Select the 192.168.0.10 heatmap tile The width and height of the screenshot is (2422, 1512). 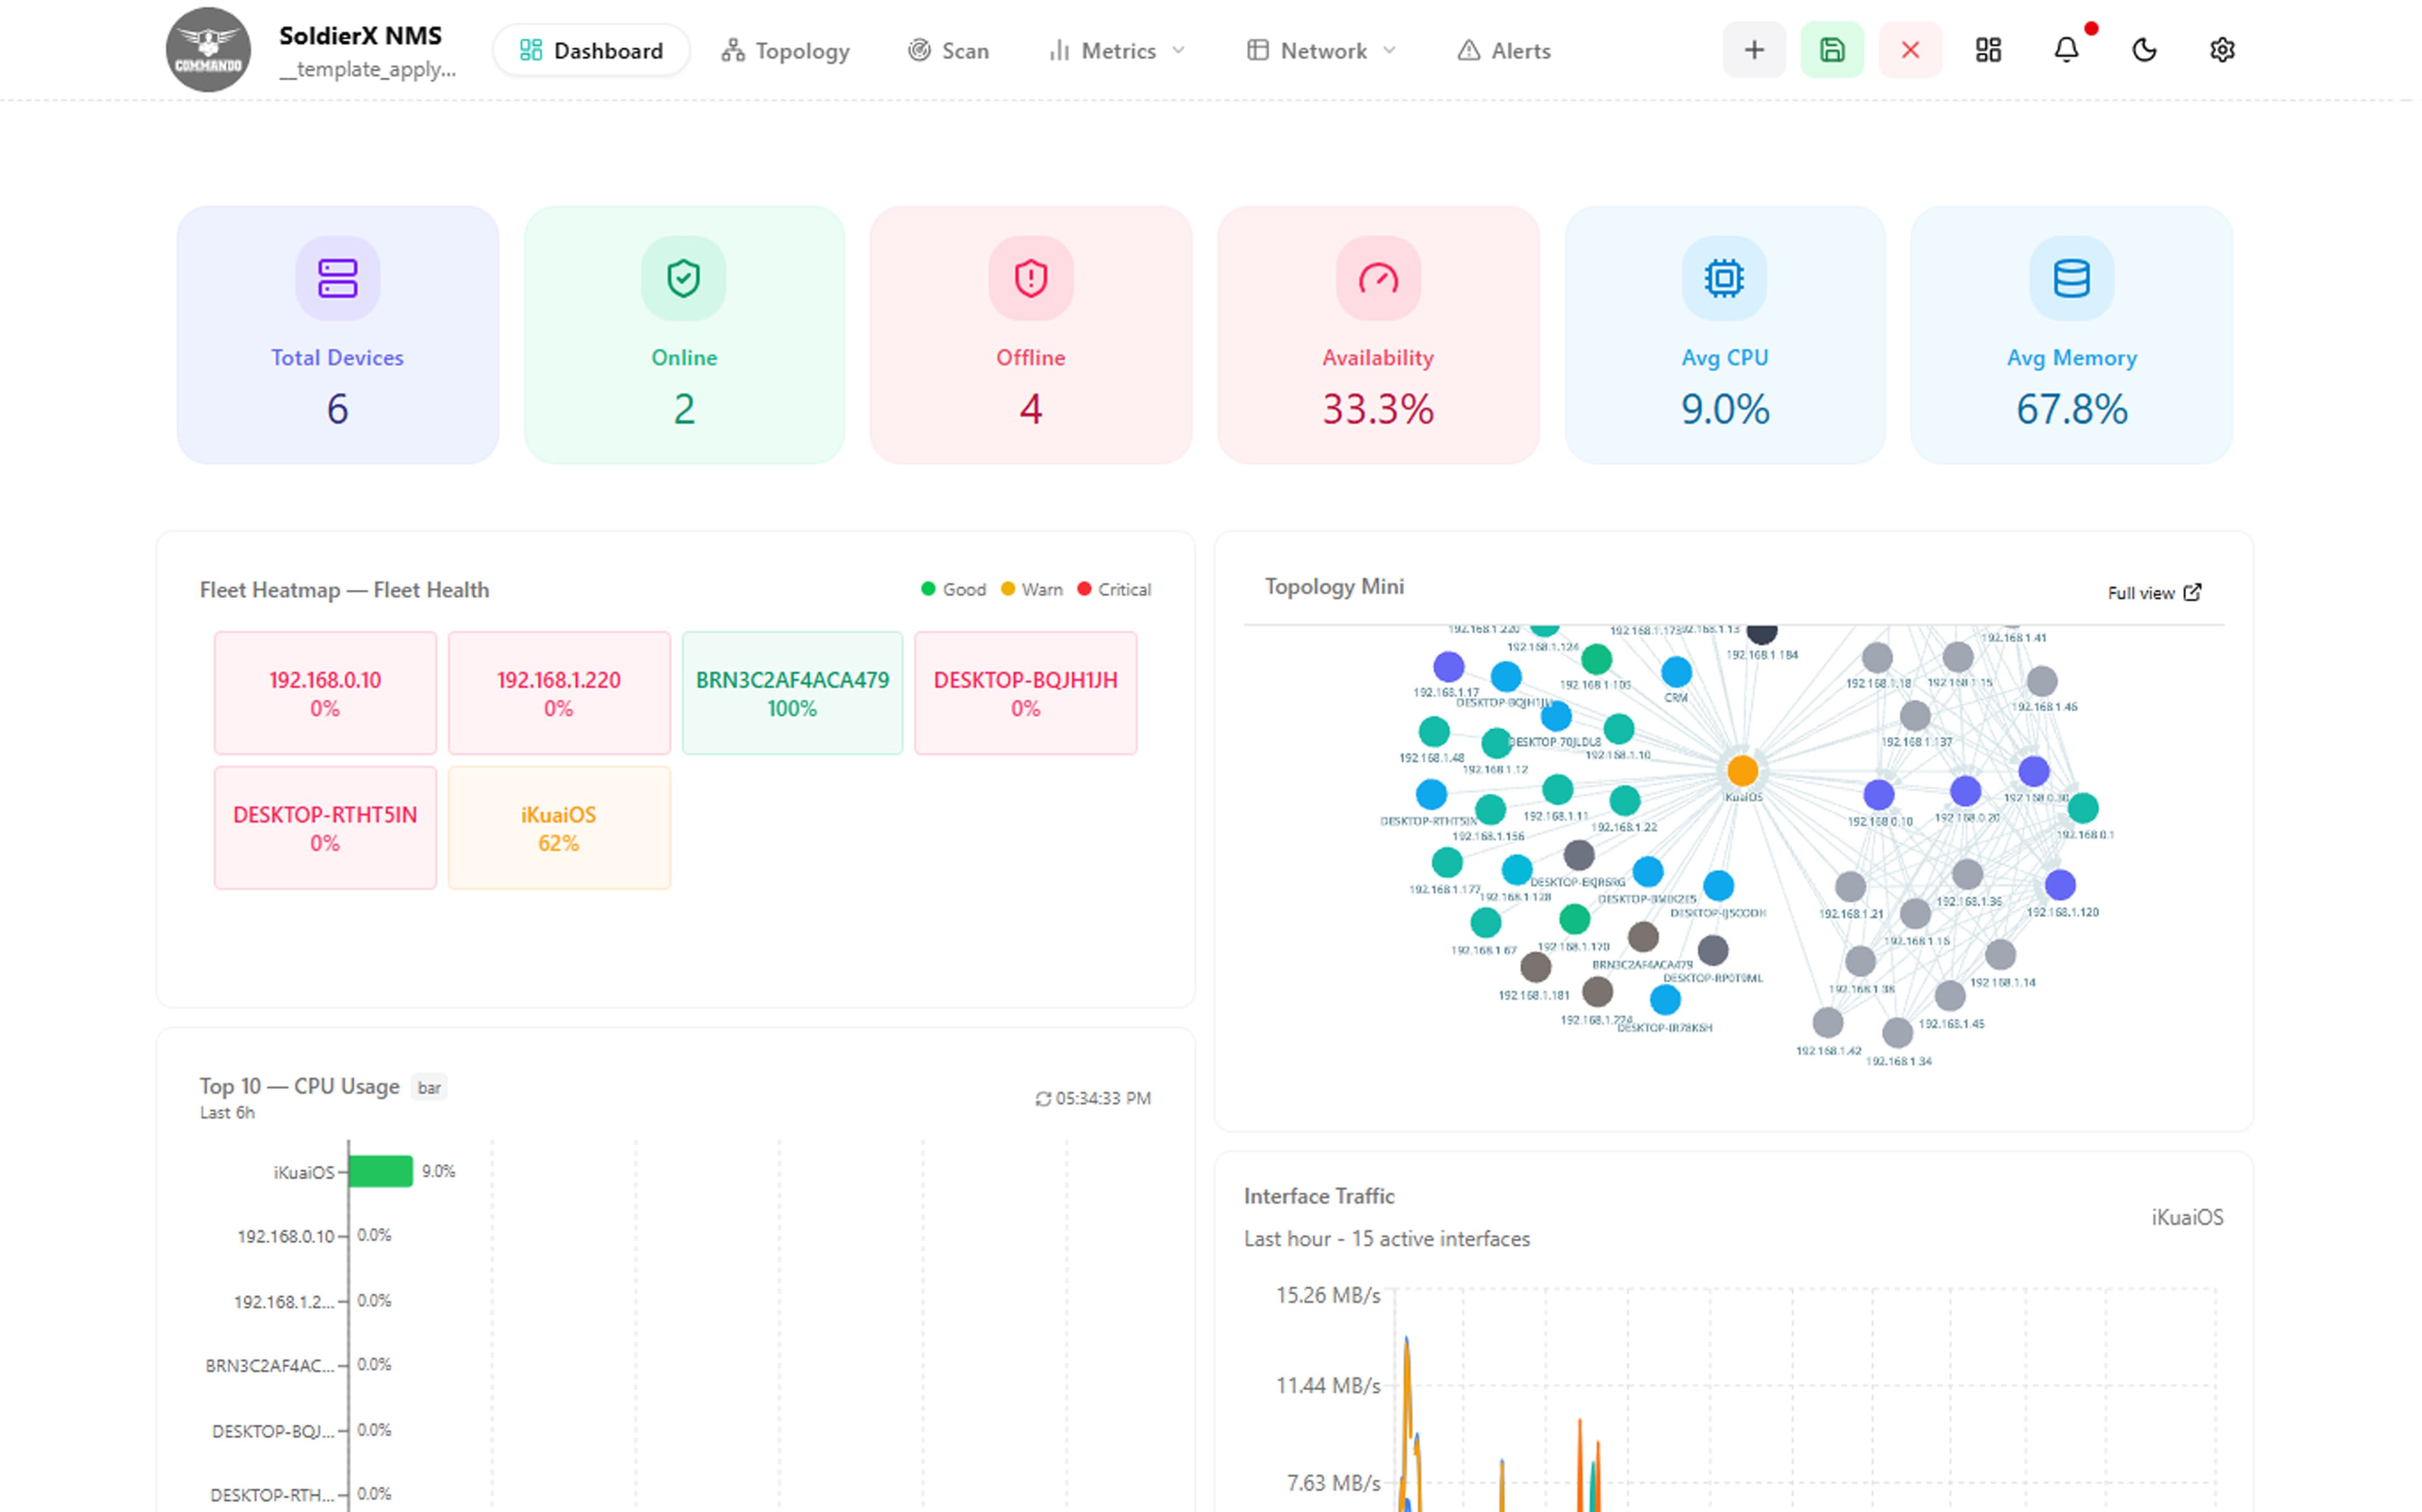point(325,693)
